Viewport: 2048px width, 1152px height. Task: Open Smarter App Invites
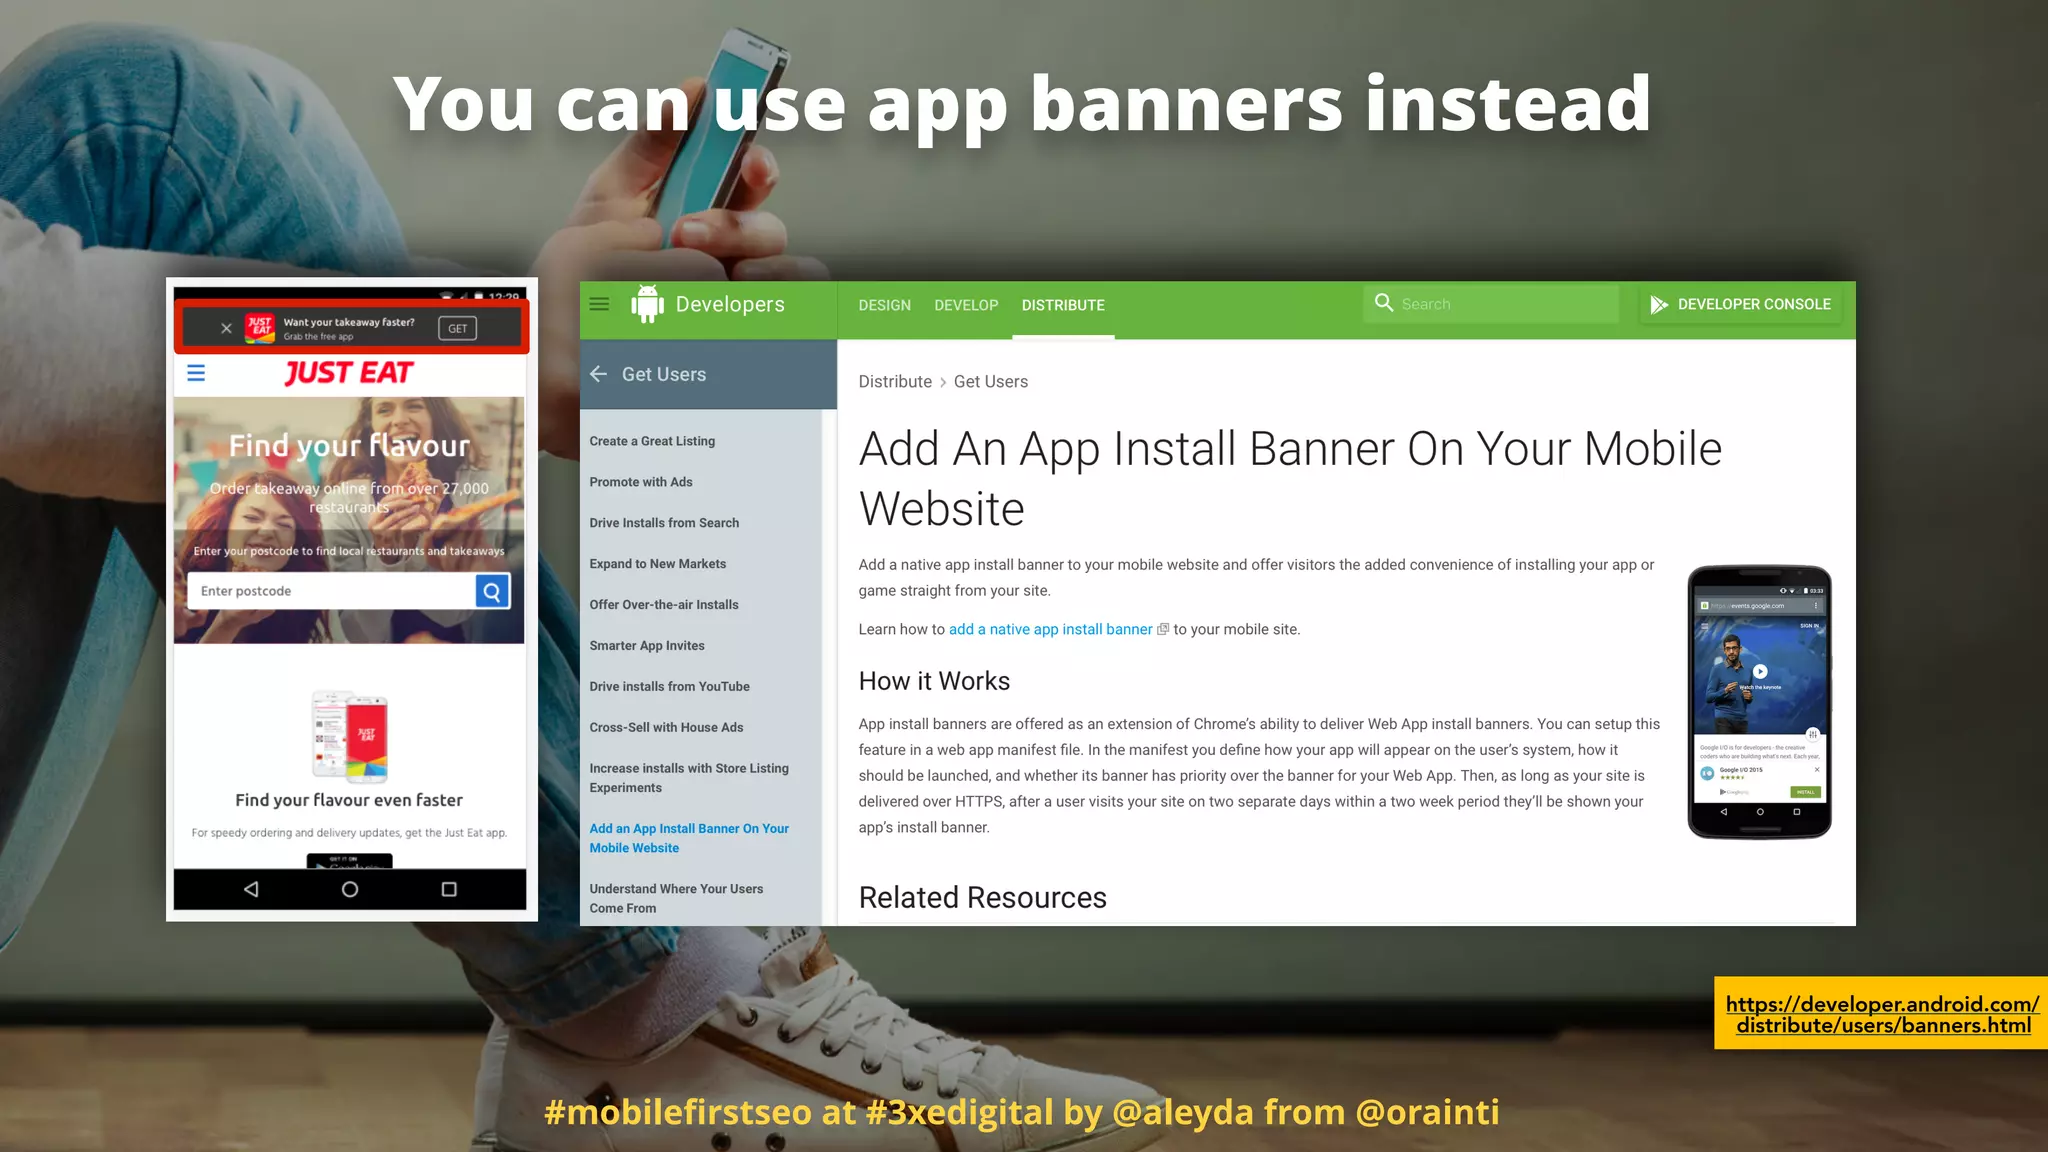(647, 646)
